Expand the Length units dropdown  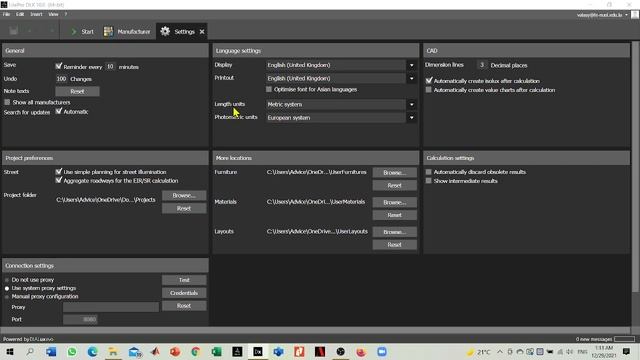[411, 104]
